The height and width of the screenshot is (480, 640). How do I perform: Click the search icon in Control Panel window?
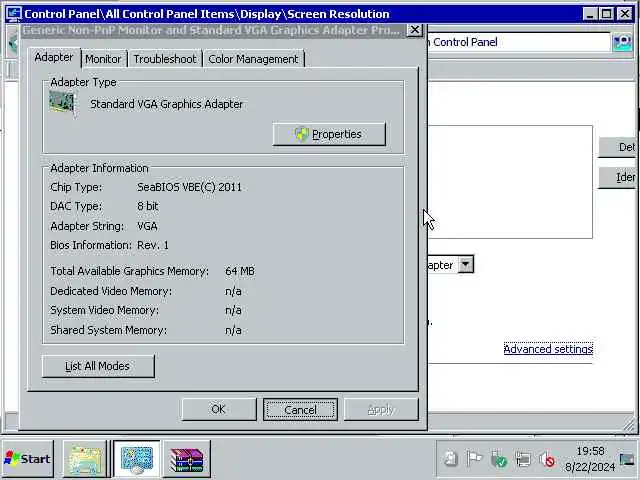622,42
